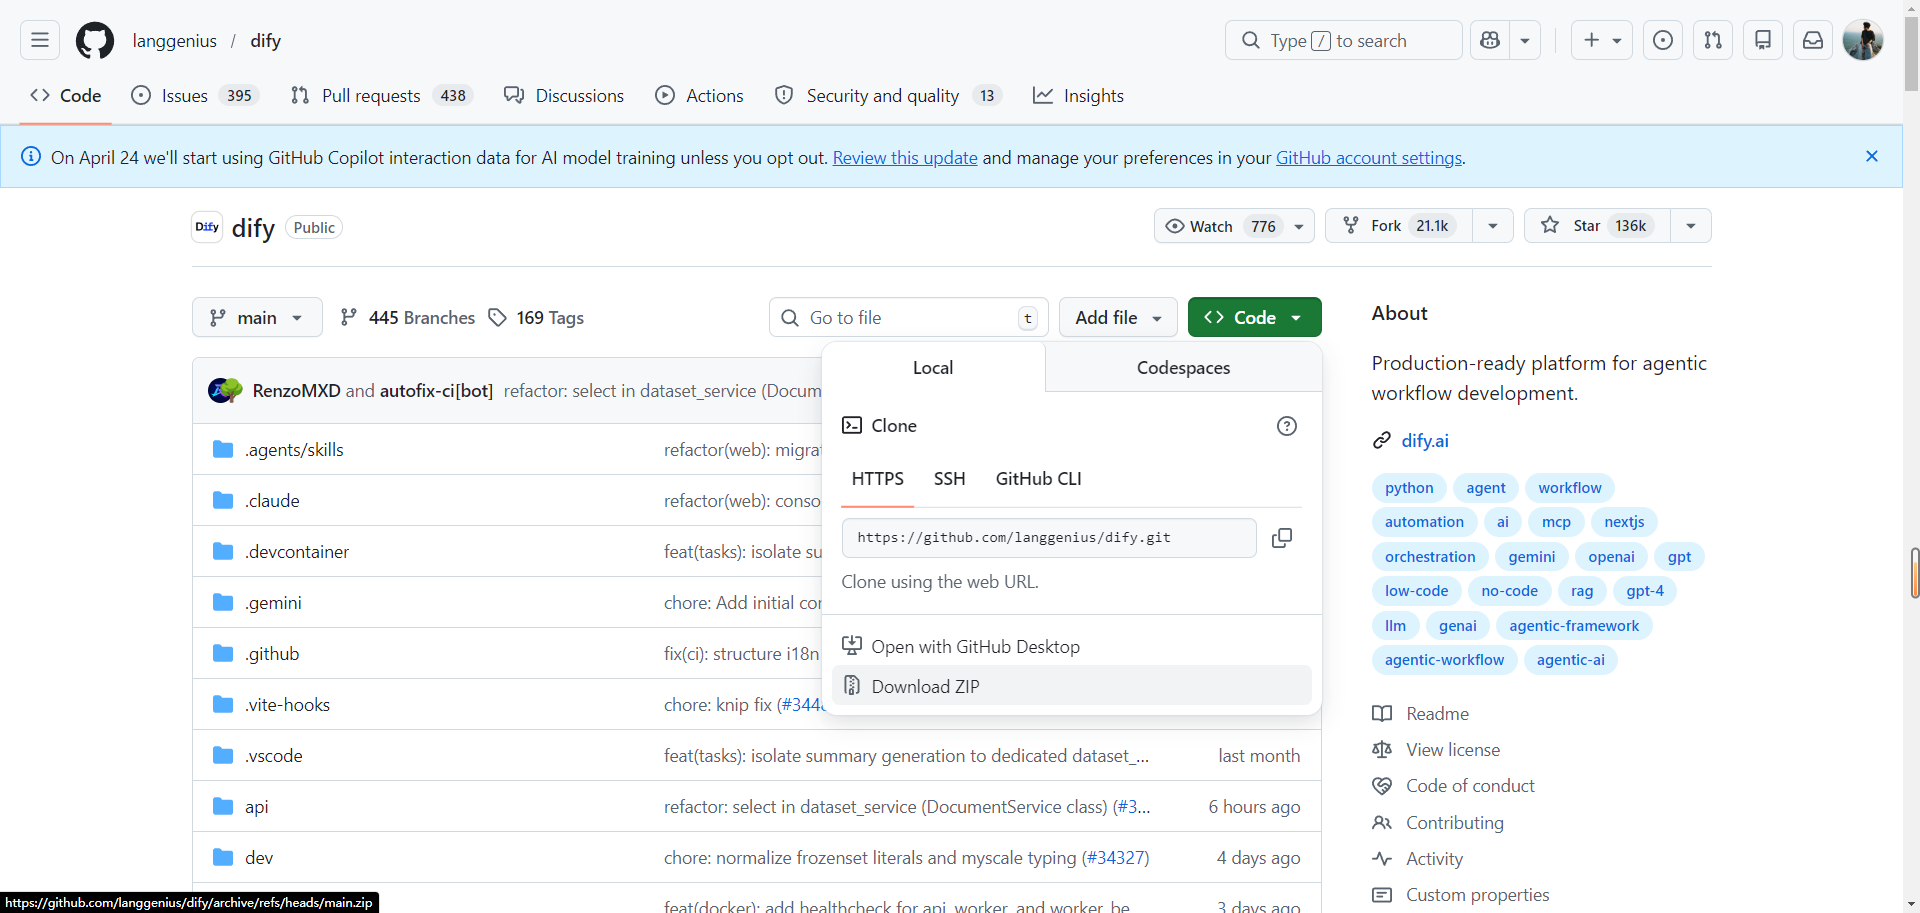The height and width of the screenshot is (913, 1920).
Task: Focus the Type / to search box
Action: (1343, 40)
